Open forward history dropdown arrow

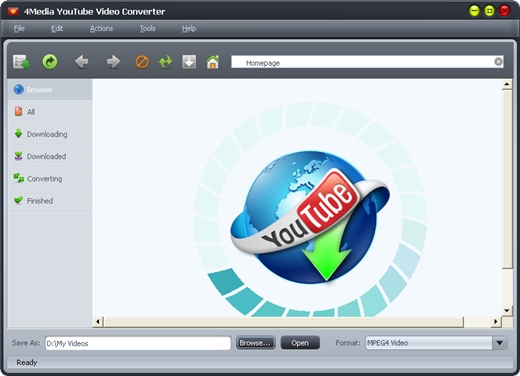tap(125, 63)
